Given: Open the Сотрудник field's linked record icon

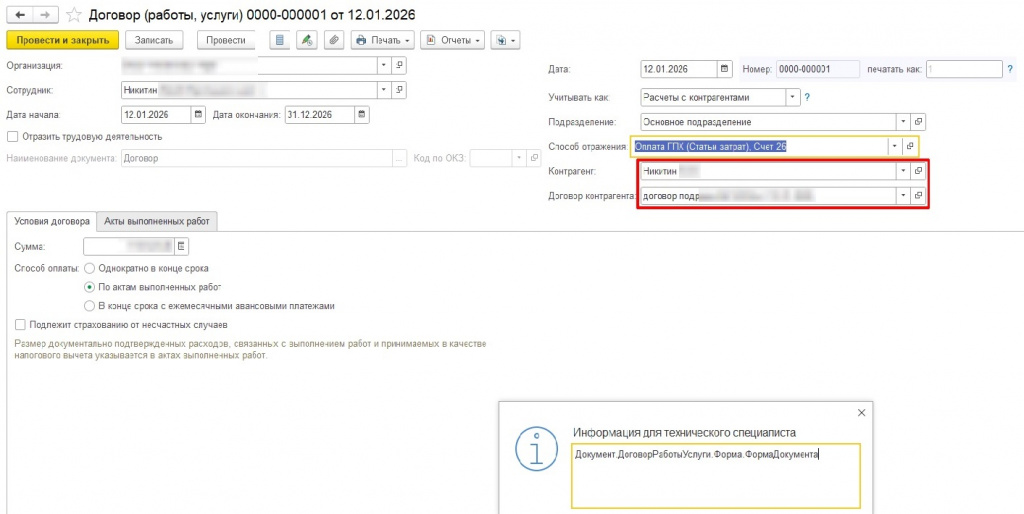Looking at the screenshot, I should coord(398,89).
